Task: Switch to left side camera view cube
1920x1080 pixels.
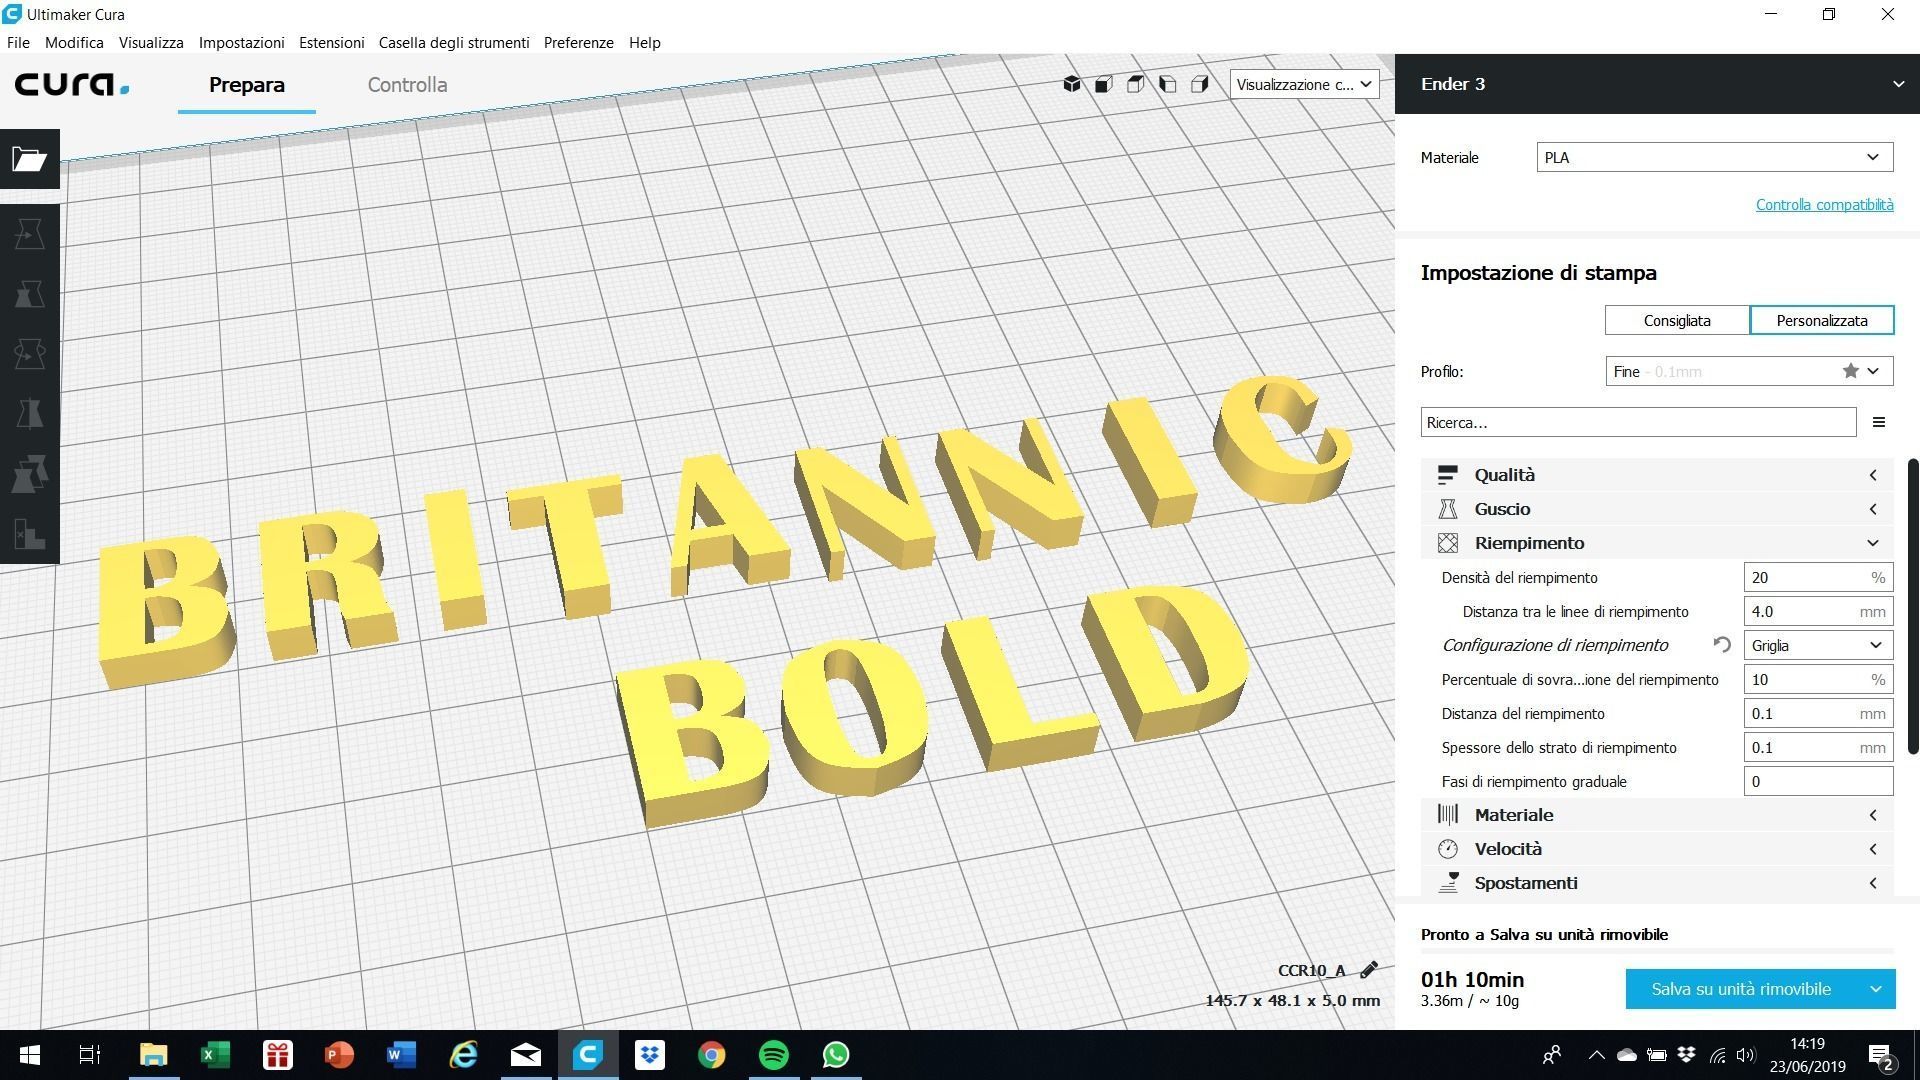Action: (1168, 84)
